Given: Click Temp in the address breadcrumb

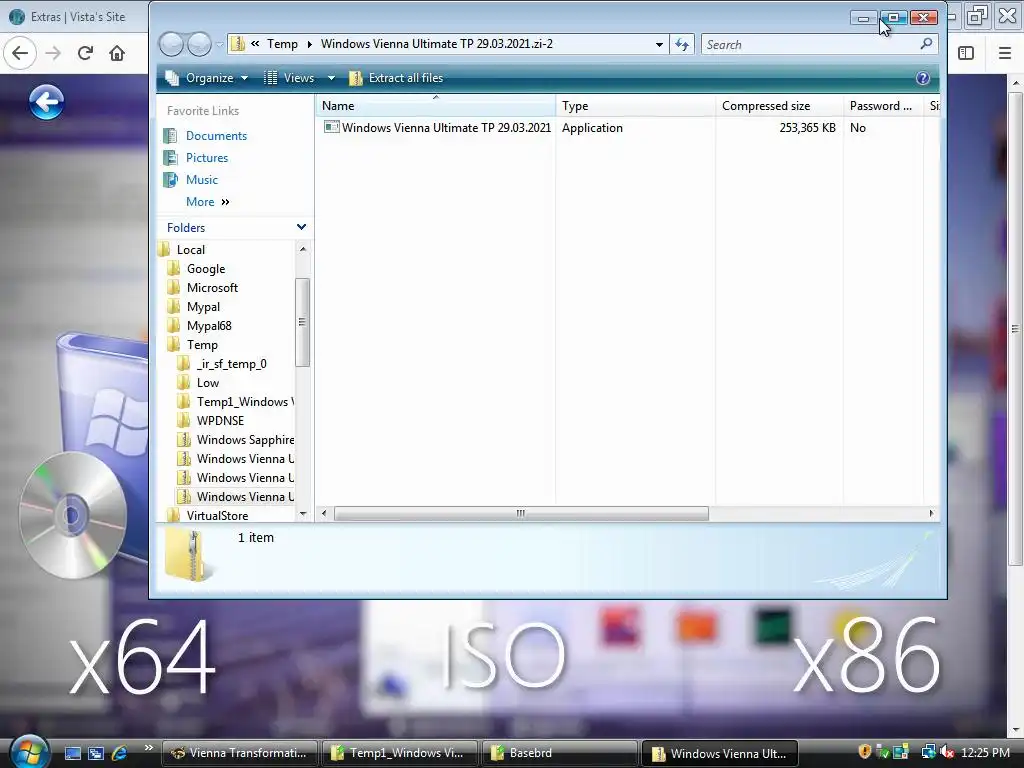Looking at the screenshot, I should tap(282, 44).
